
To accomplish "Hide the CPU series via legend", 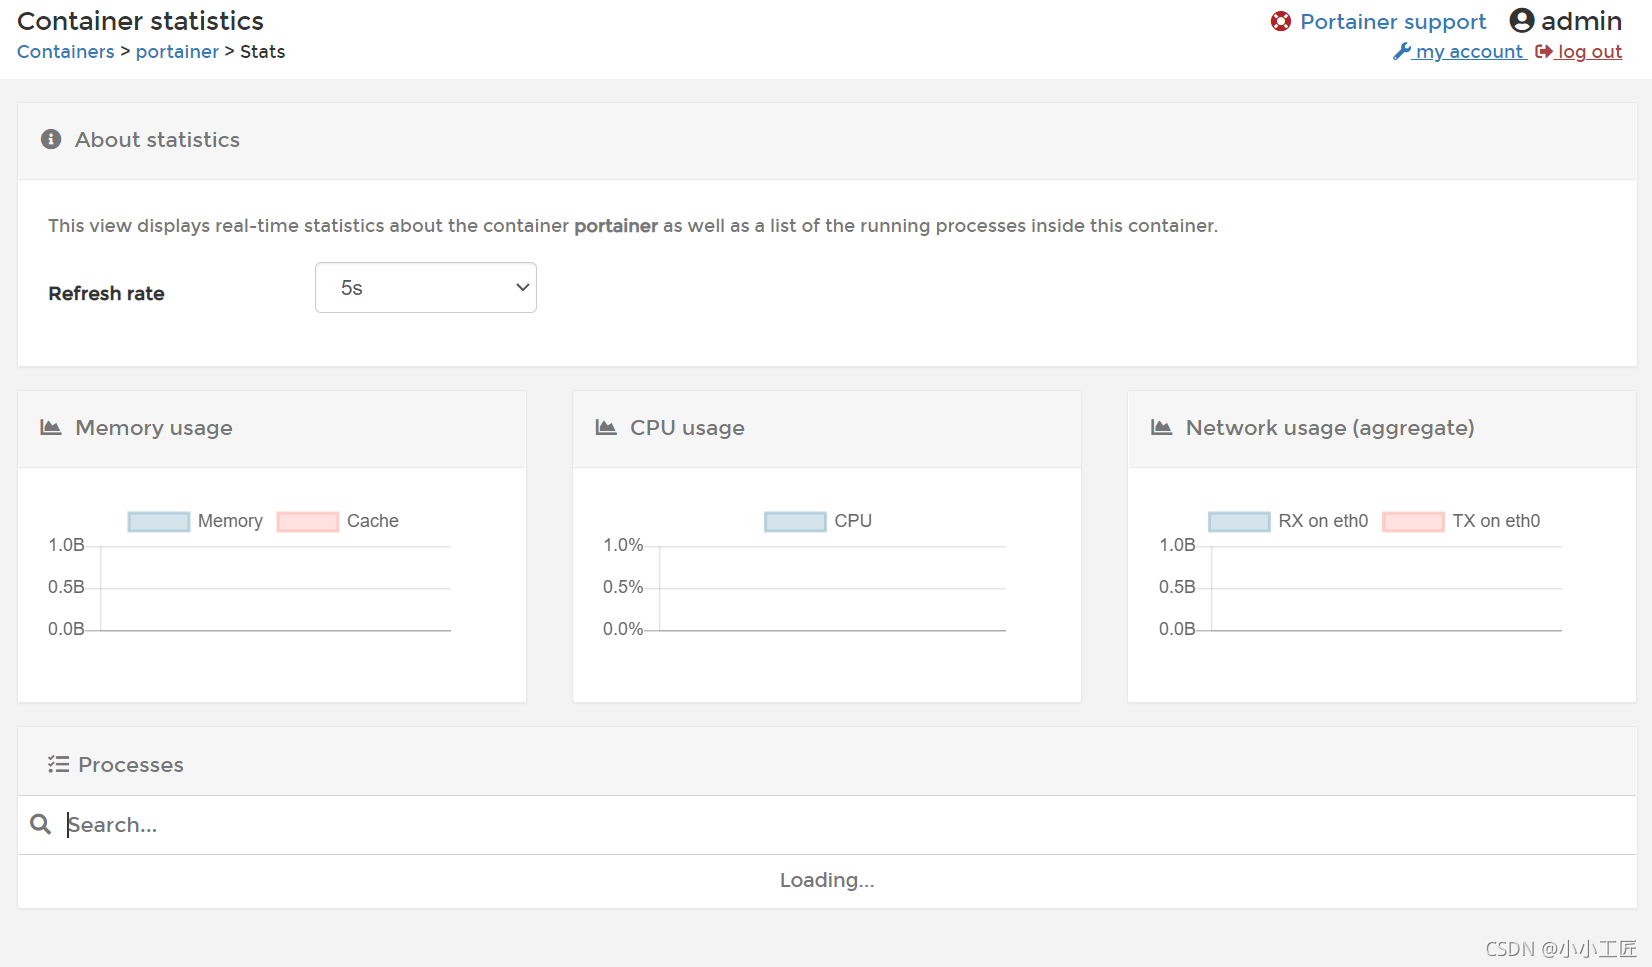I will (795, 521).
